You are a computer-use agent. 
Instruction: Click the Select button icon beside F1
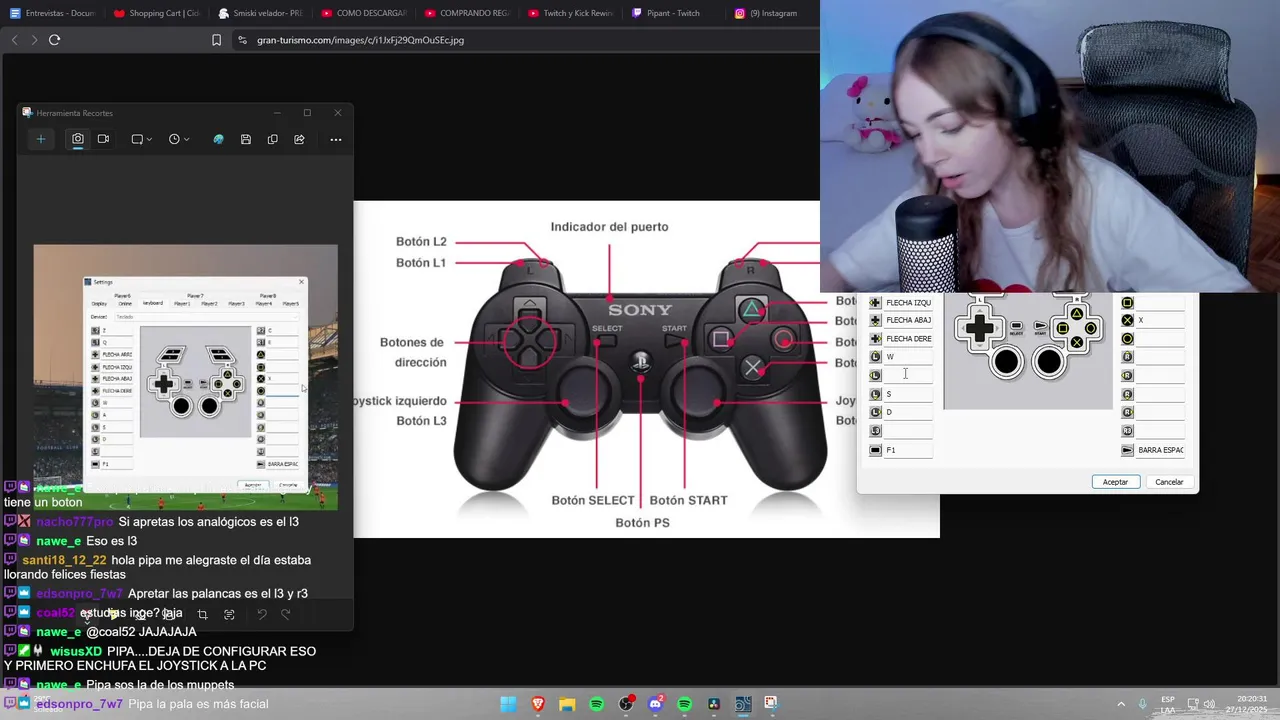(x=876, y=450)
